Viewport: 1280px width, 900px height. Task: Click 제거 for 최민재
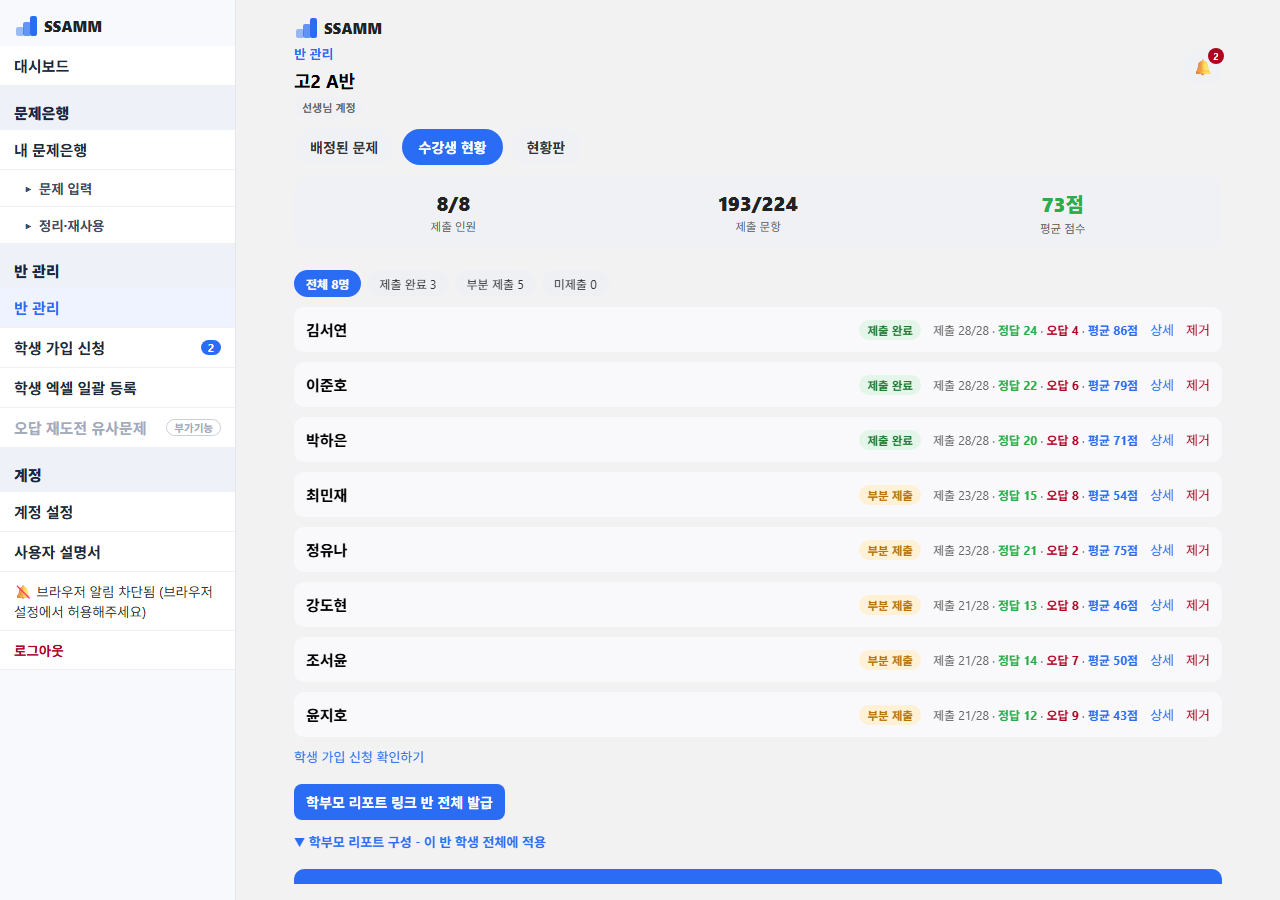(x=1198, y=495)
